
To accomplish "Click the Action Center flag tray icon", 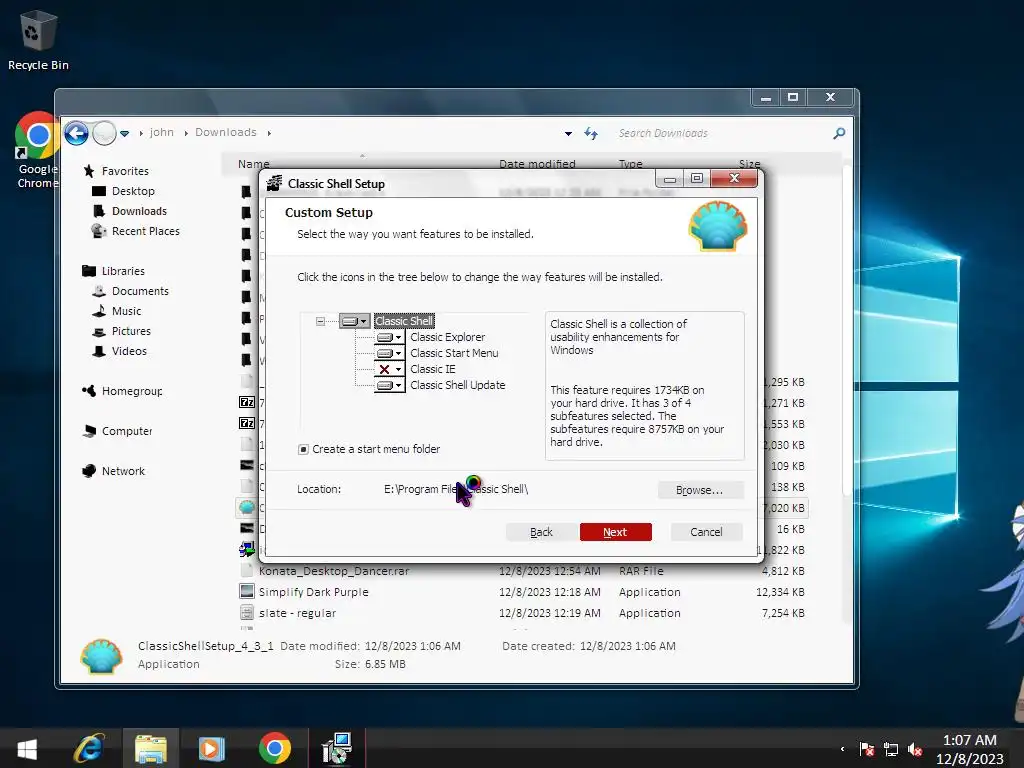I will [867, 749].
